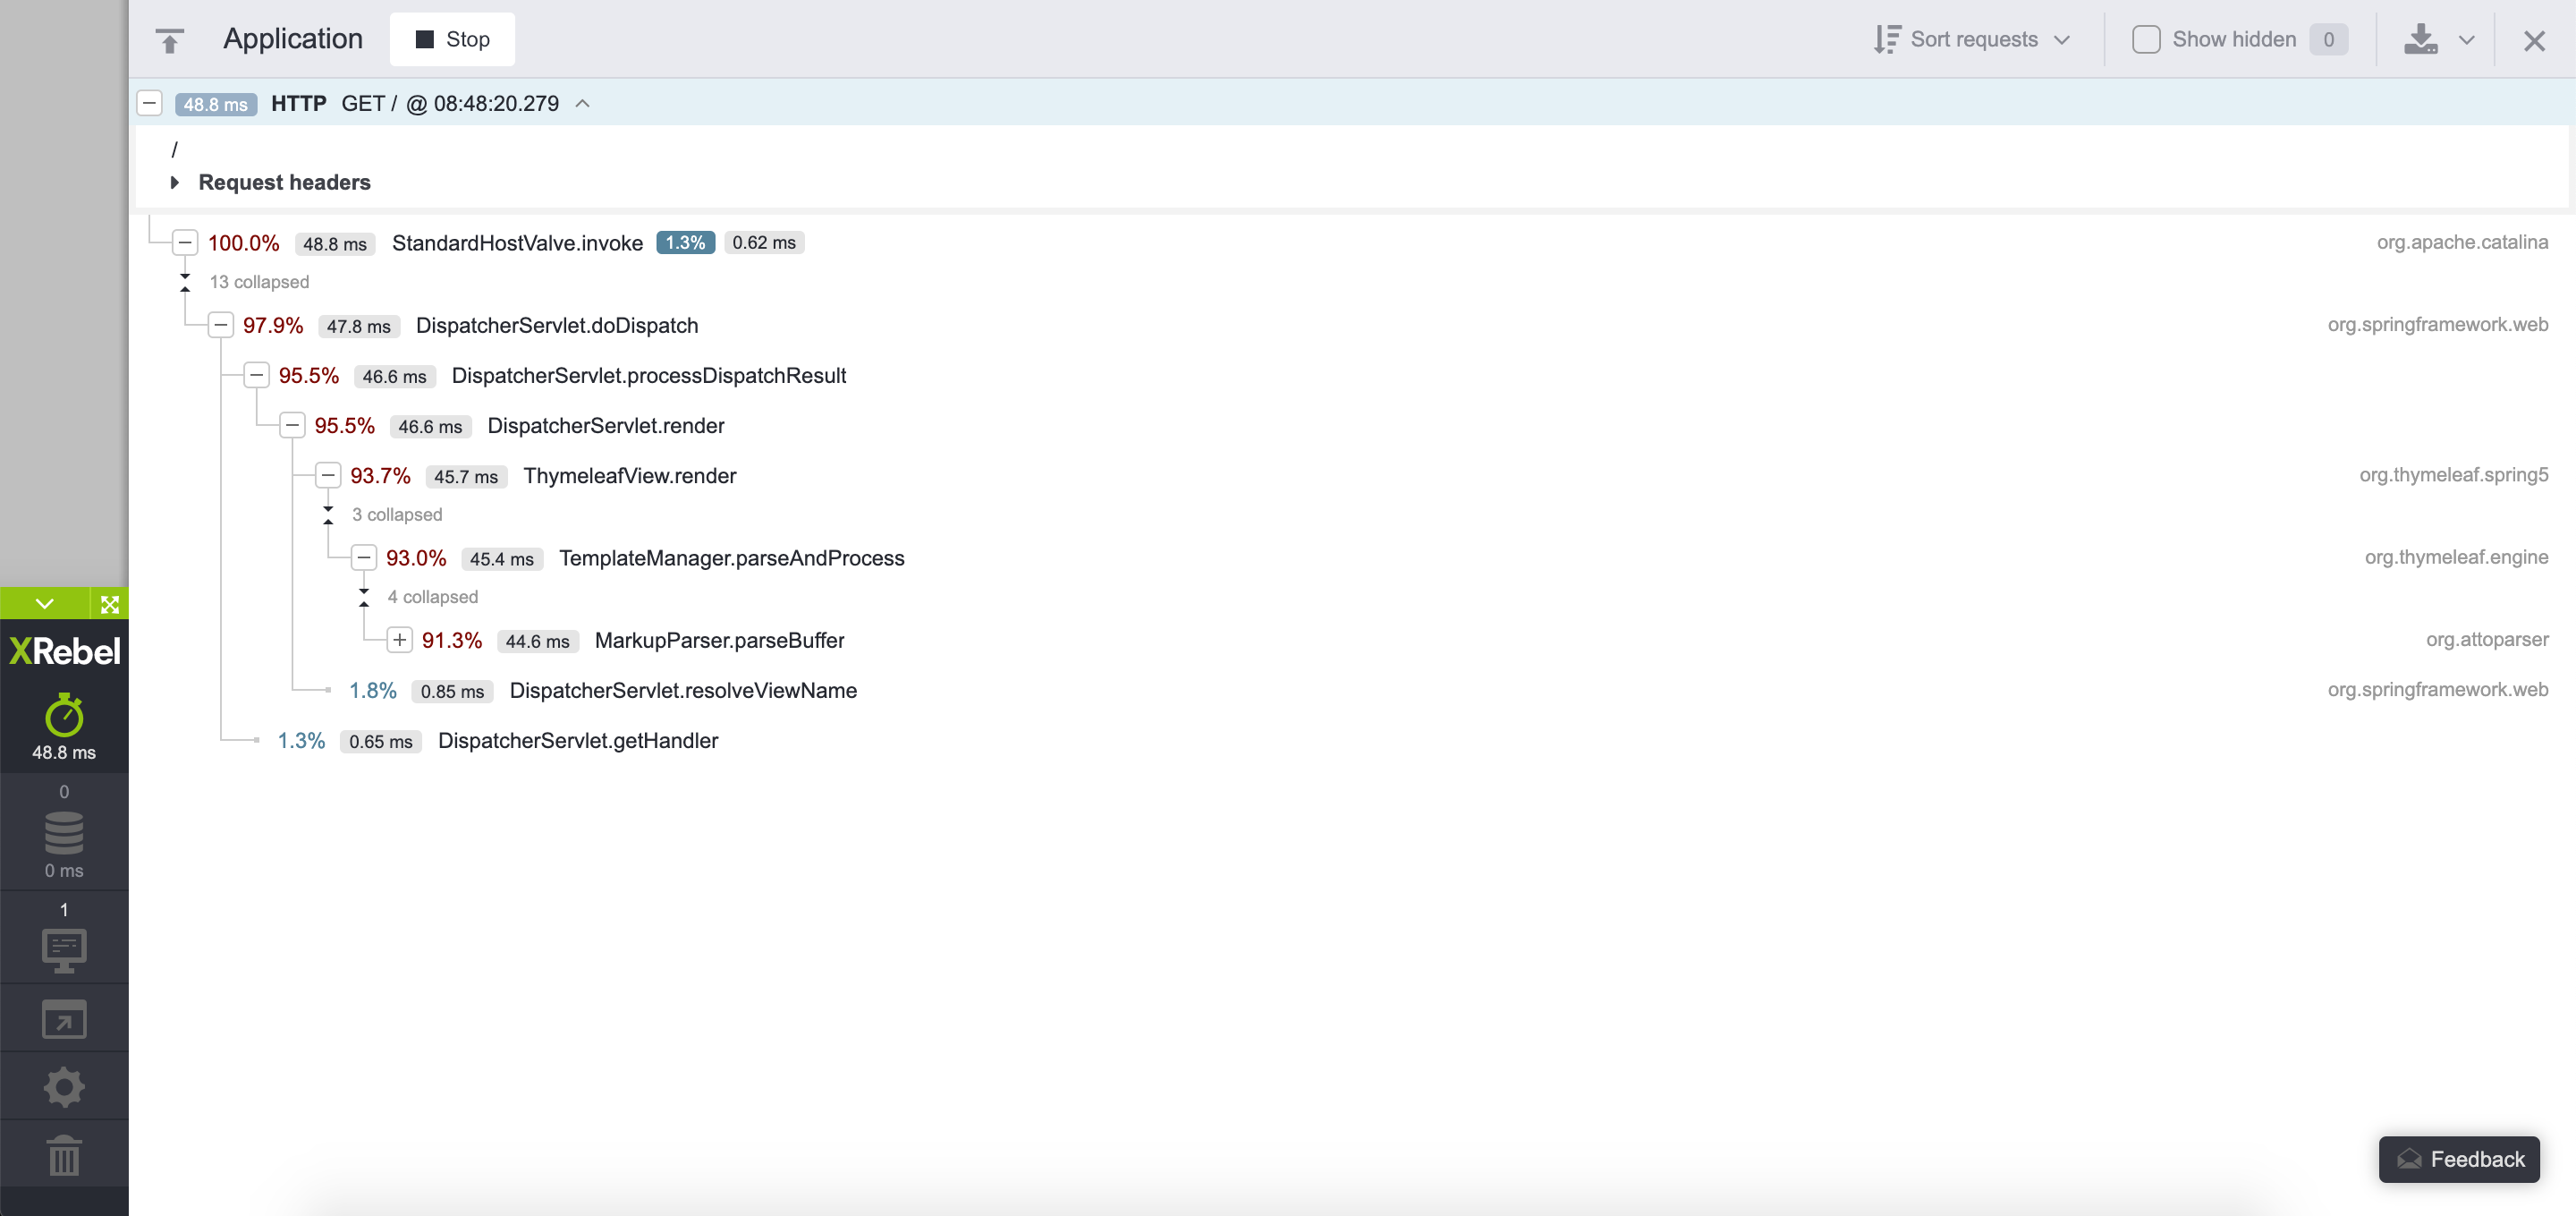Download the trace with the export icon
Screen dimensions: 2576x1216
click(x=2421, y=39)
